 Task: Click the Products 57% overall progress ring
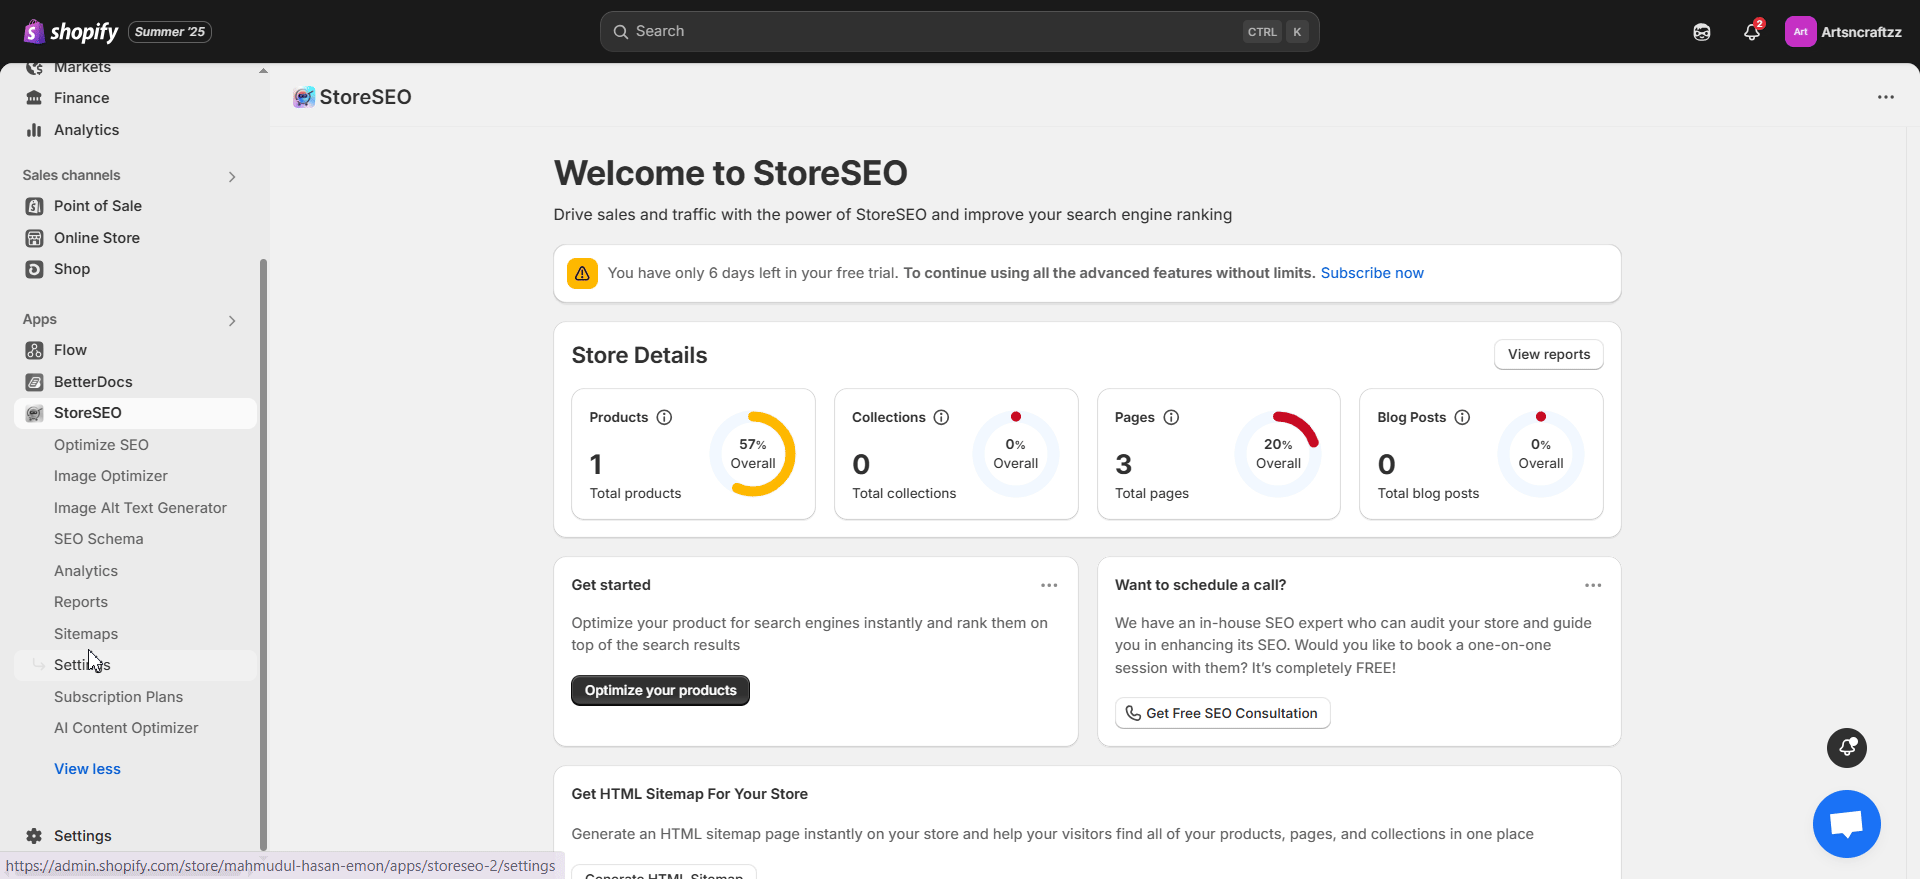tap(752, 454)
